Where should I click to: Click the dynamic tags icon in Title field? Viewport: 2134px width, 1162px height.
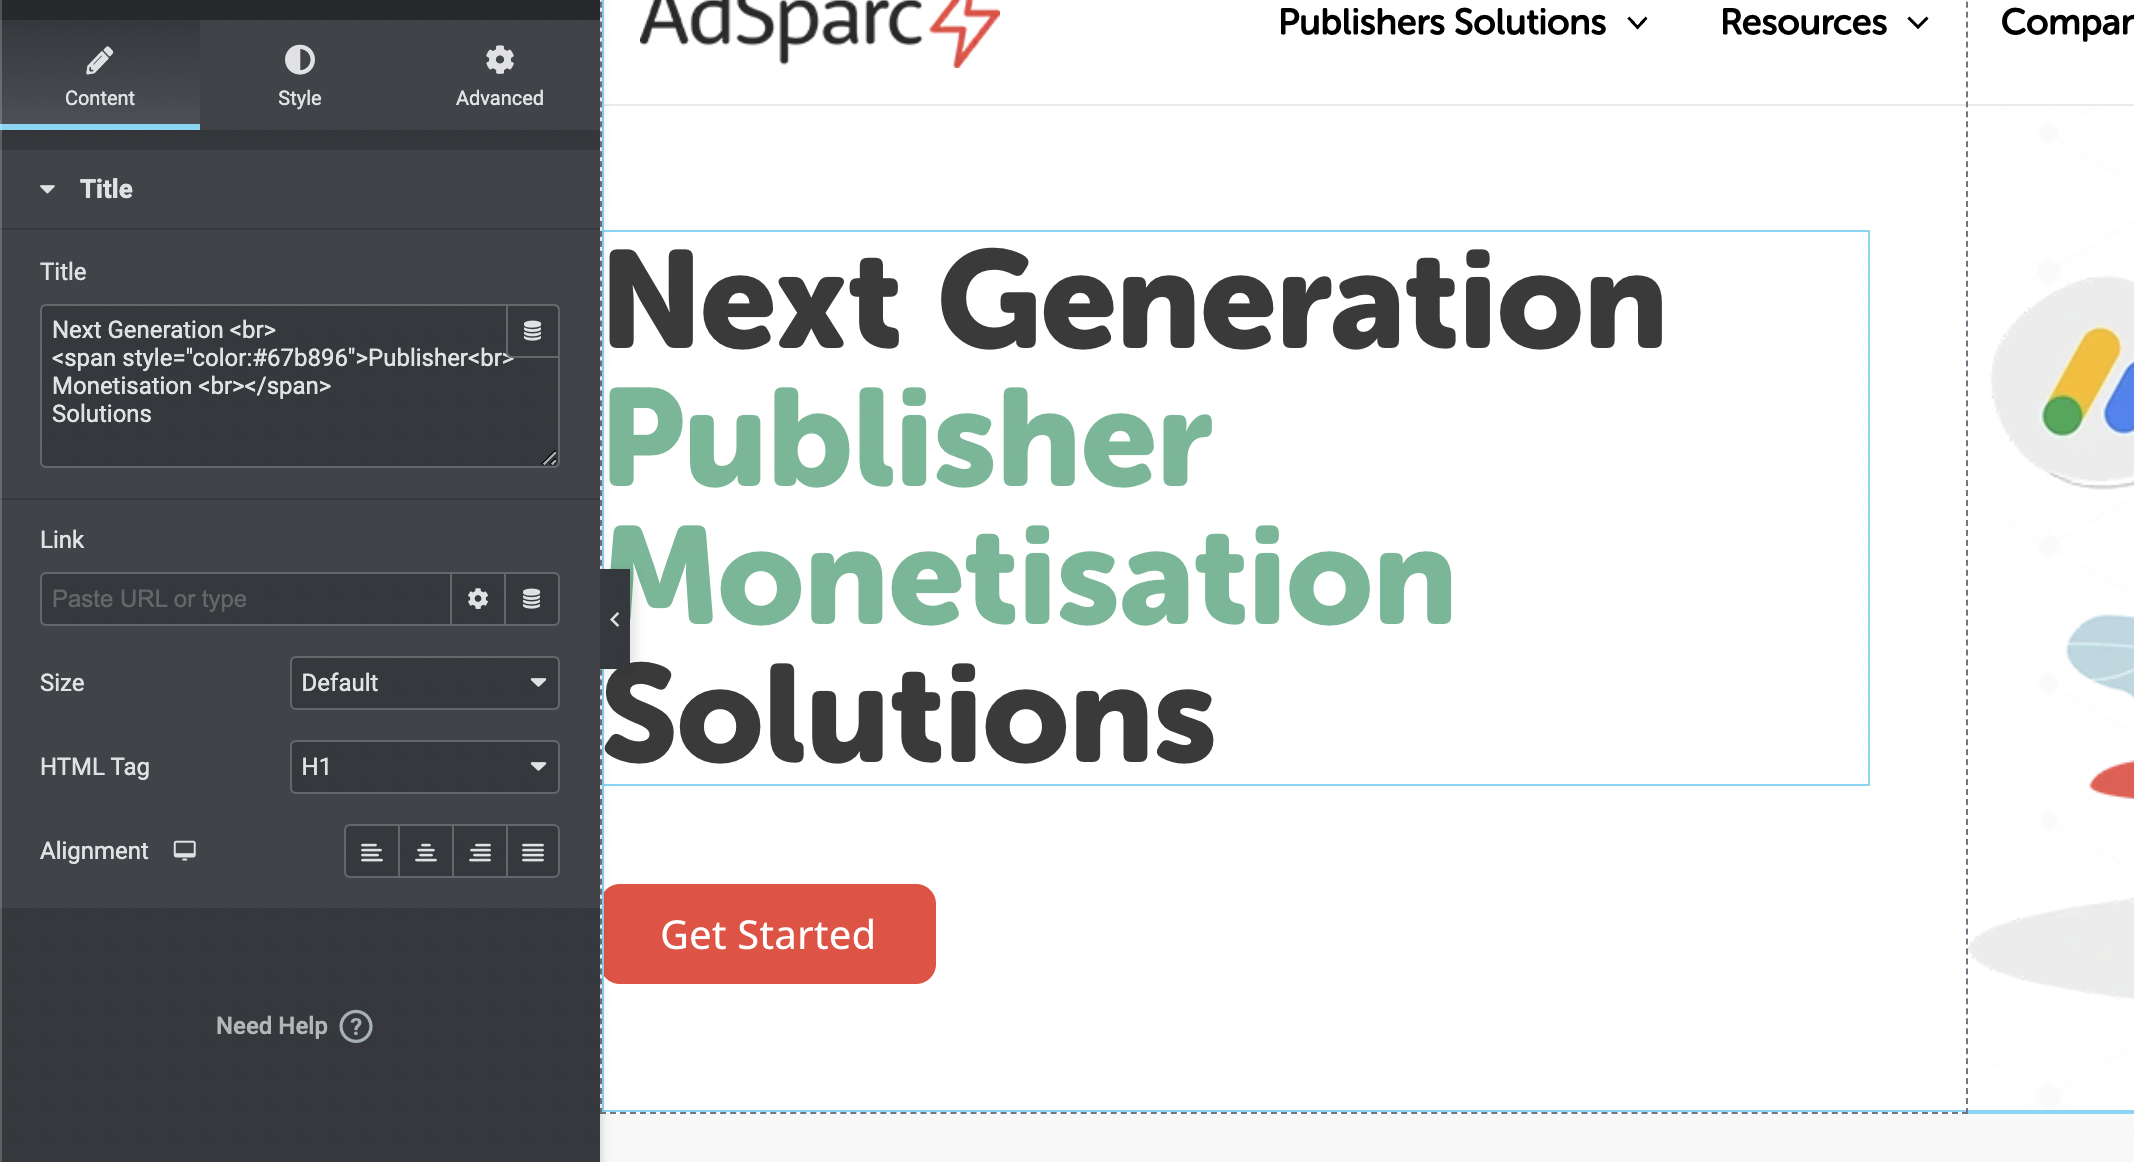pos(532,331)
